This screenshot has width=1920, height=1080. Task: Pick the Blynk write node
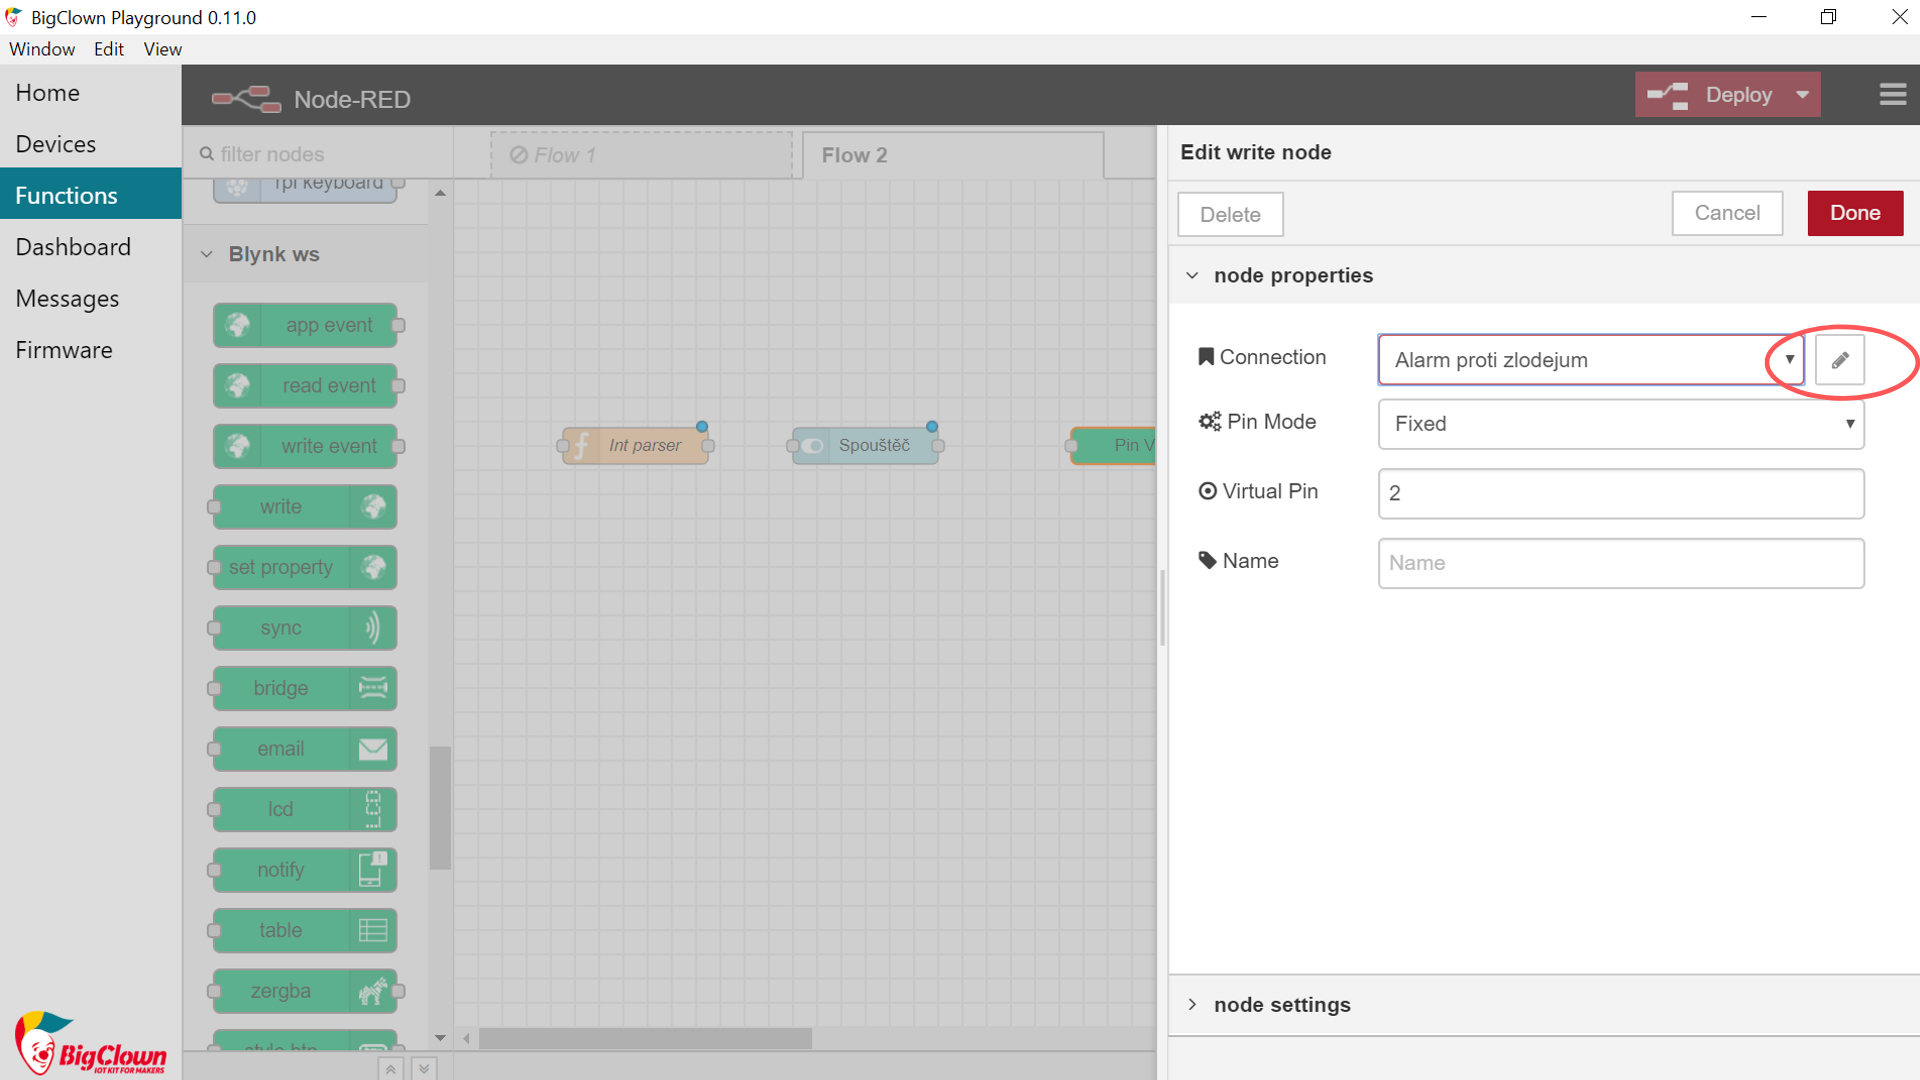[x=304, y=507]
